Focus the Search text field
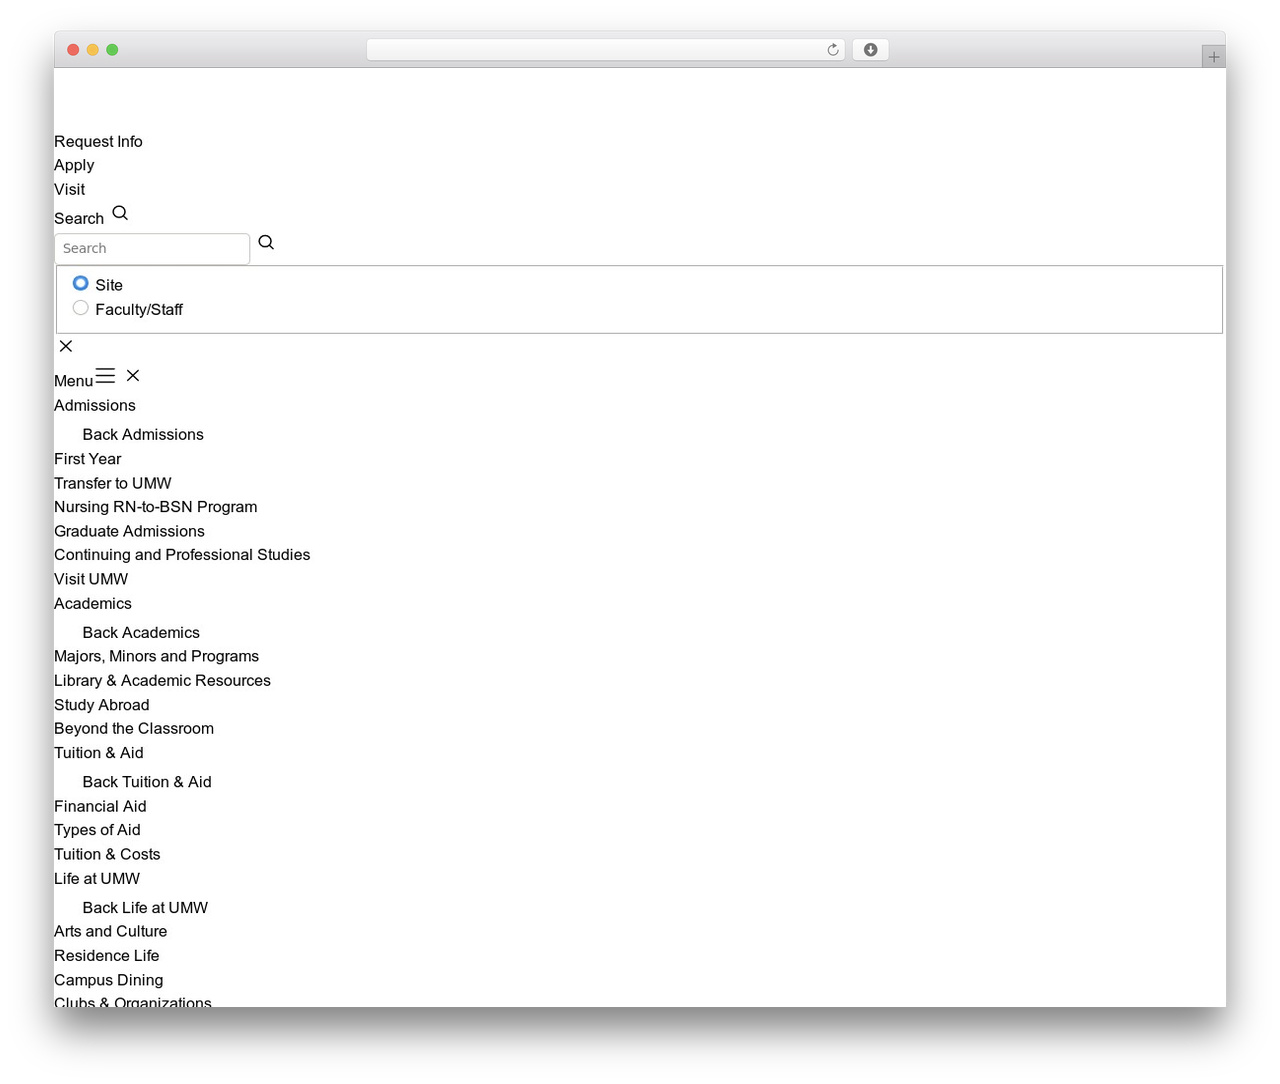This screenshot has height=1084, width=1280. click(x=152, y=249)
